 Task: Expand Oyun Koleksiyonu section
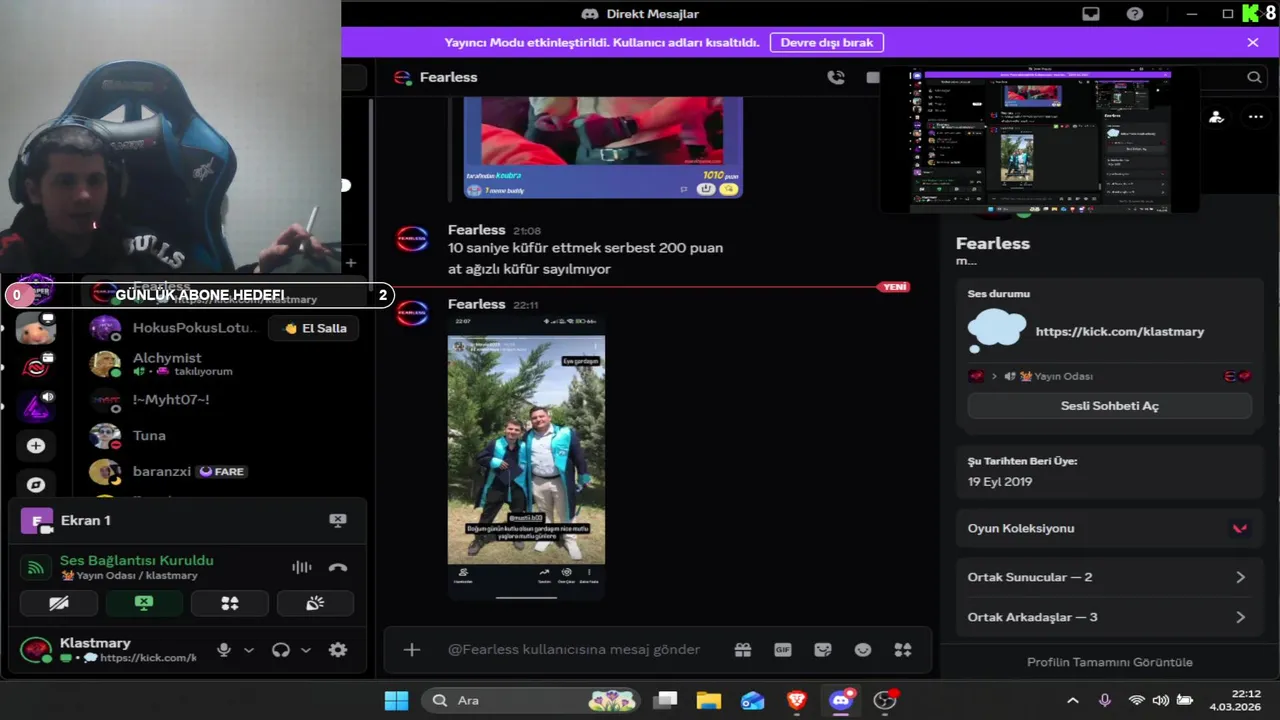tap(1108, 528)
